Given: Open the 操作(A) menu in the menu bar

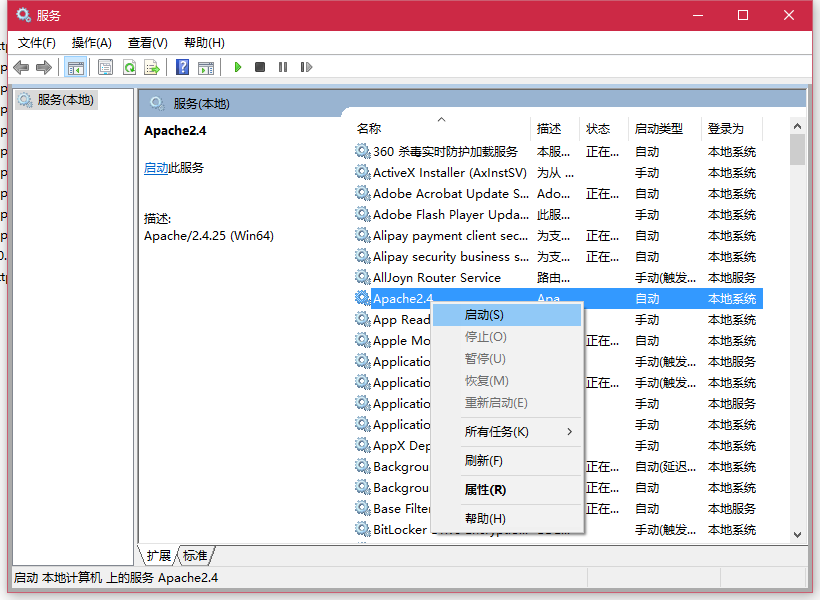Looking at the screenshot, I should 92,42.
